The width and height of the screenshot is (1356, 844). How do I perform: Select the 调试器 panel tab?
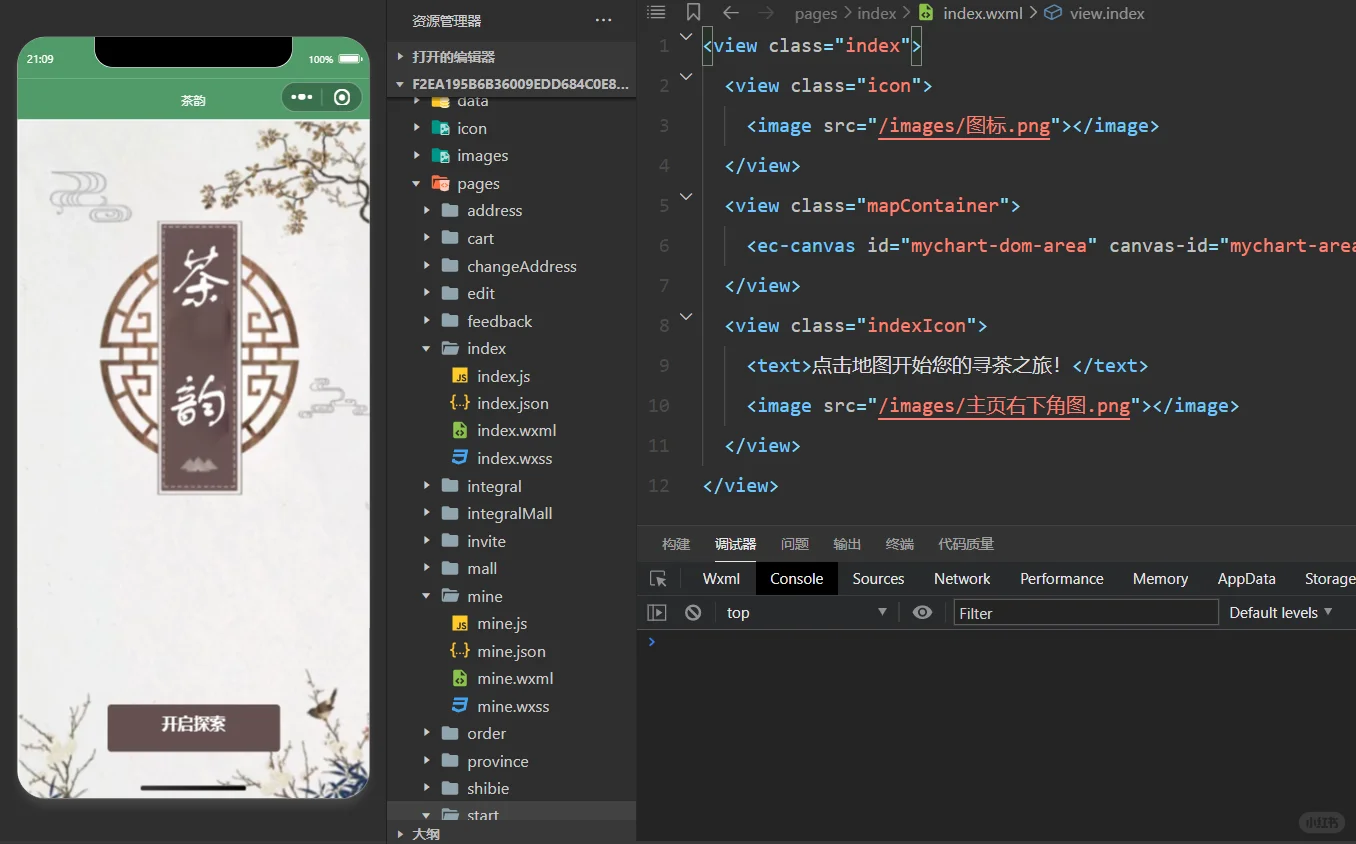pos(735,544)
